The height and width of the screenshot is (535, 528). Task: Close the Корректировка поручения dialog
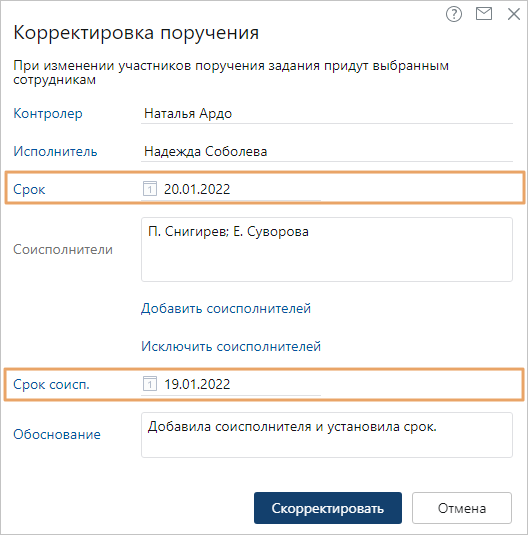(513, 14)
